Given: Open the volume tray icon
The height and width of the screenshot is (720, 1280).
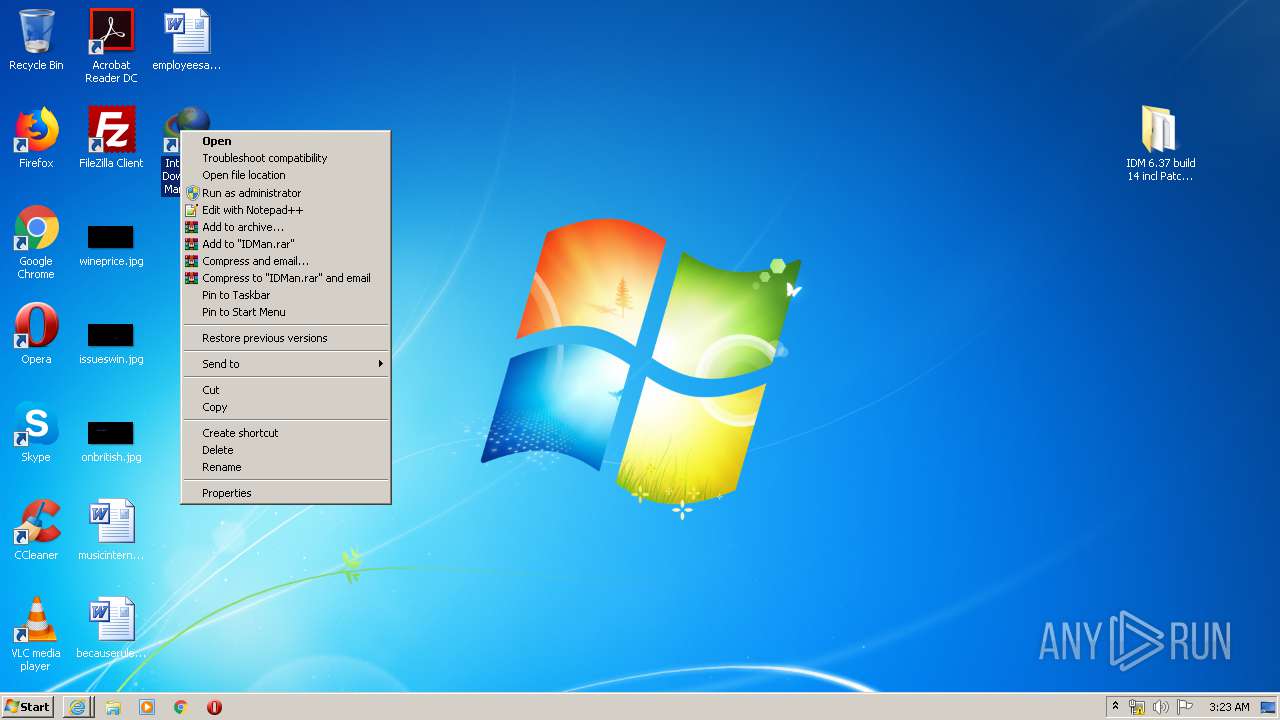Looking at the screenshot, I should coord(1160,707).
